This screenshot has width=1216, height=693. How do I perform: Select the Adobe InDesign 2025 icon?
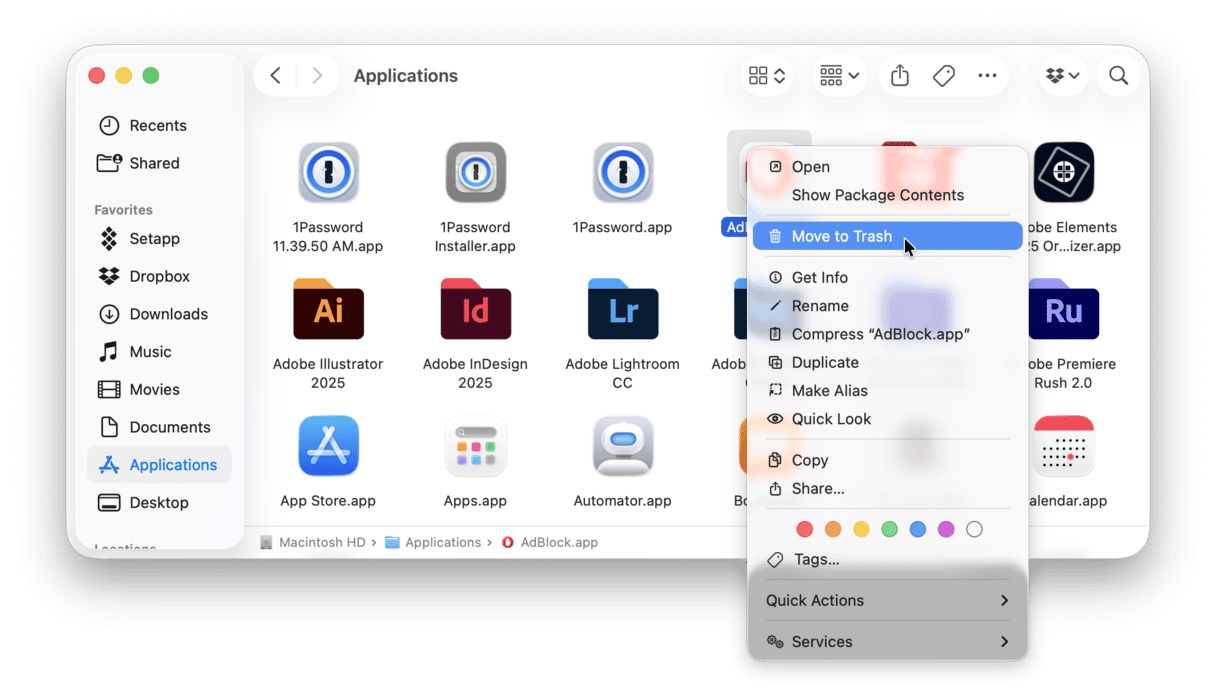click(475, 310)
